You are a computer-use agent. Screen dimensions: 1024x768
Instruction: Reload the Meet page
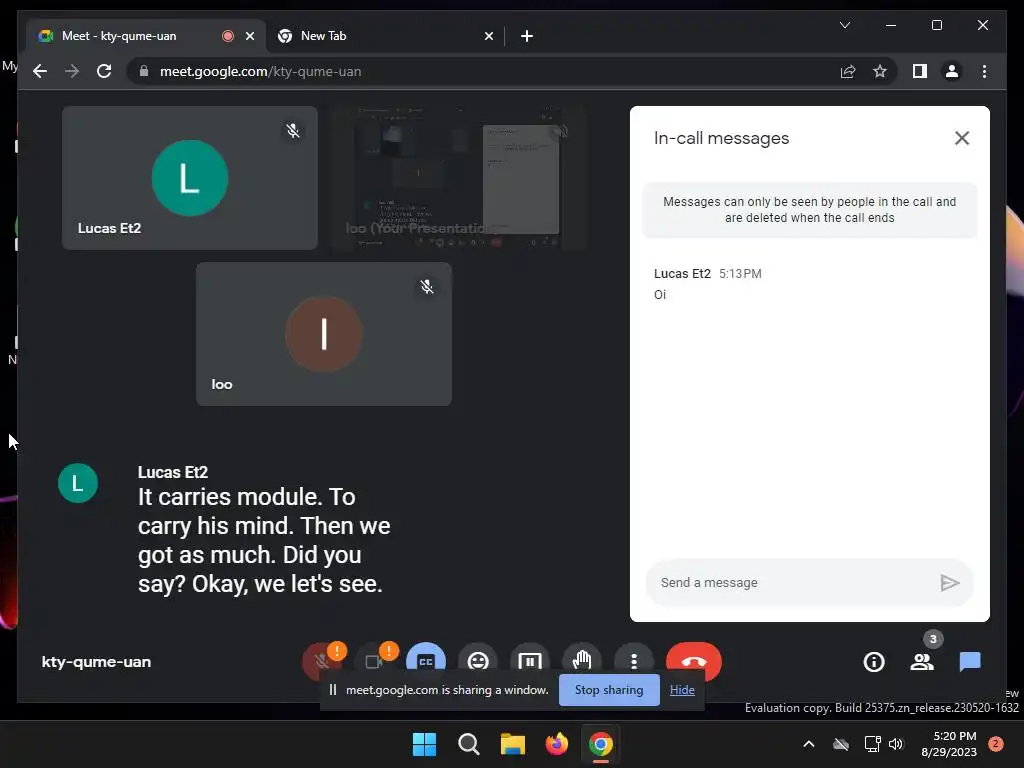(104, 71)
